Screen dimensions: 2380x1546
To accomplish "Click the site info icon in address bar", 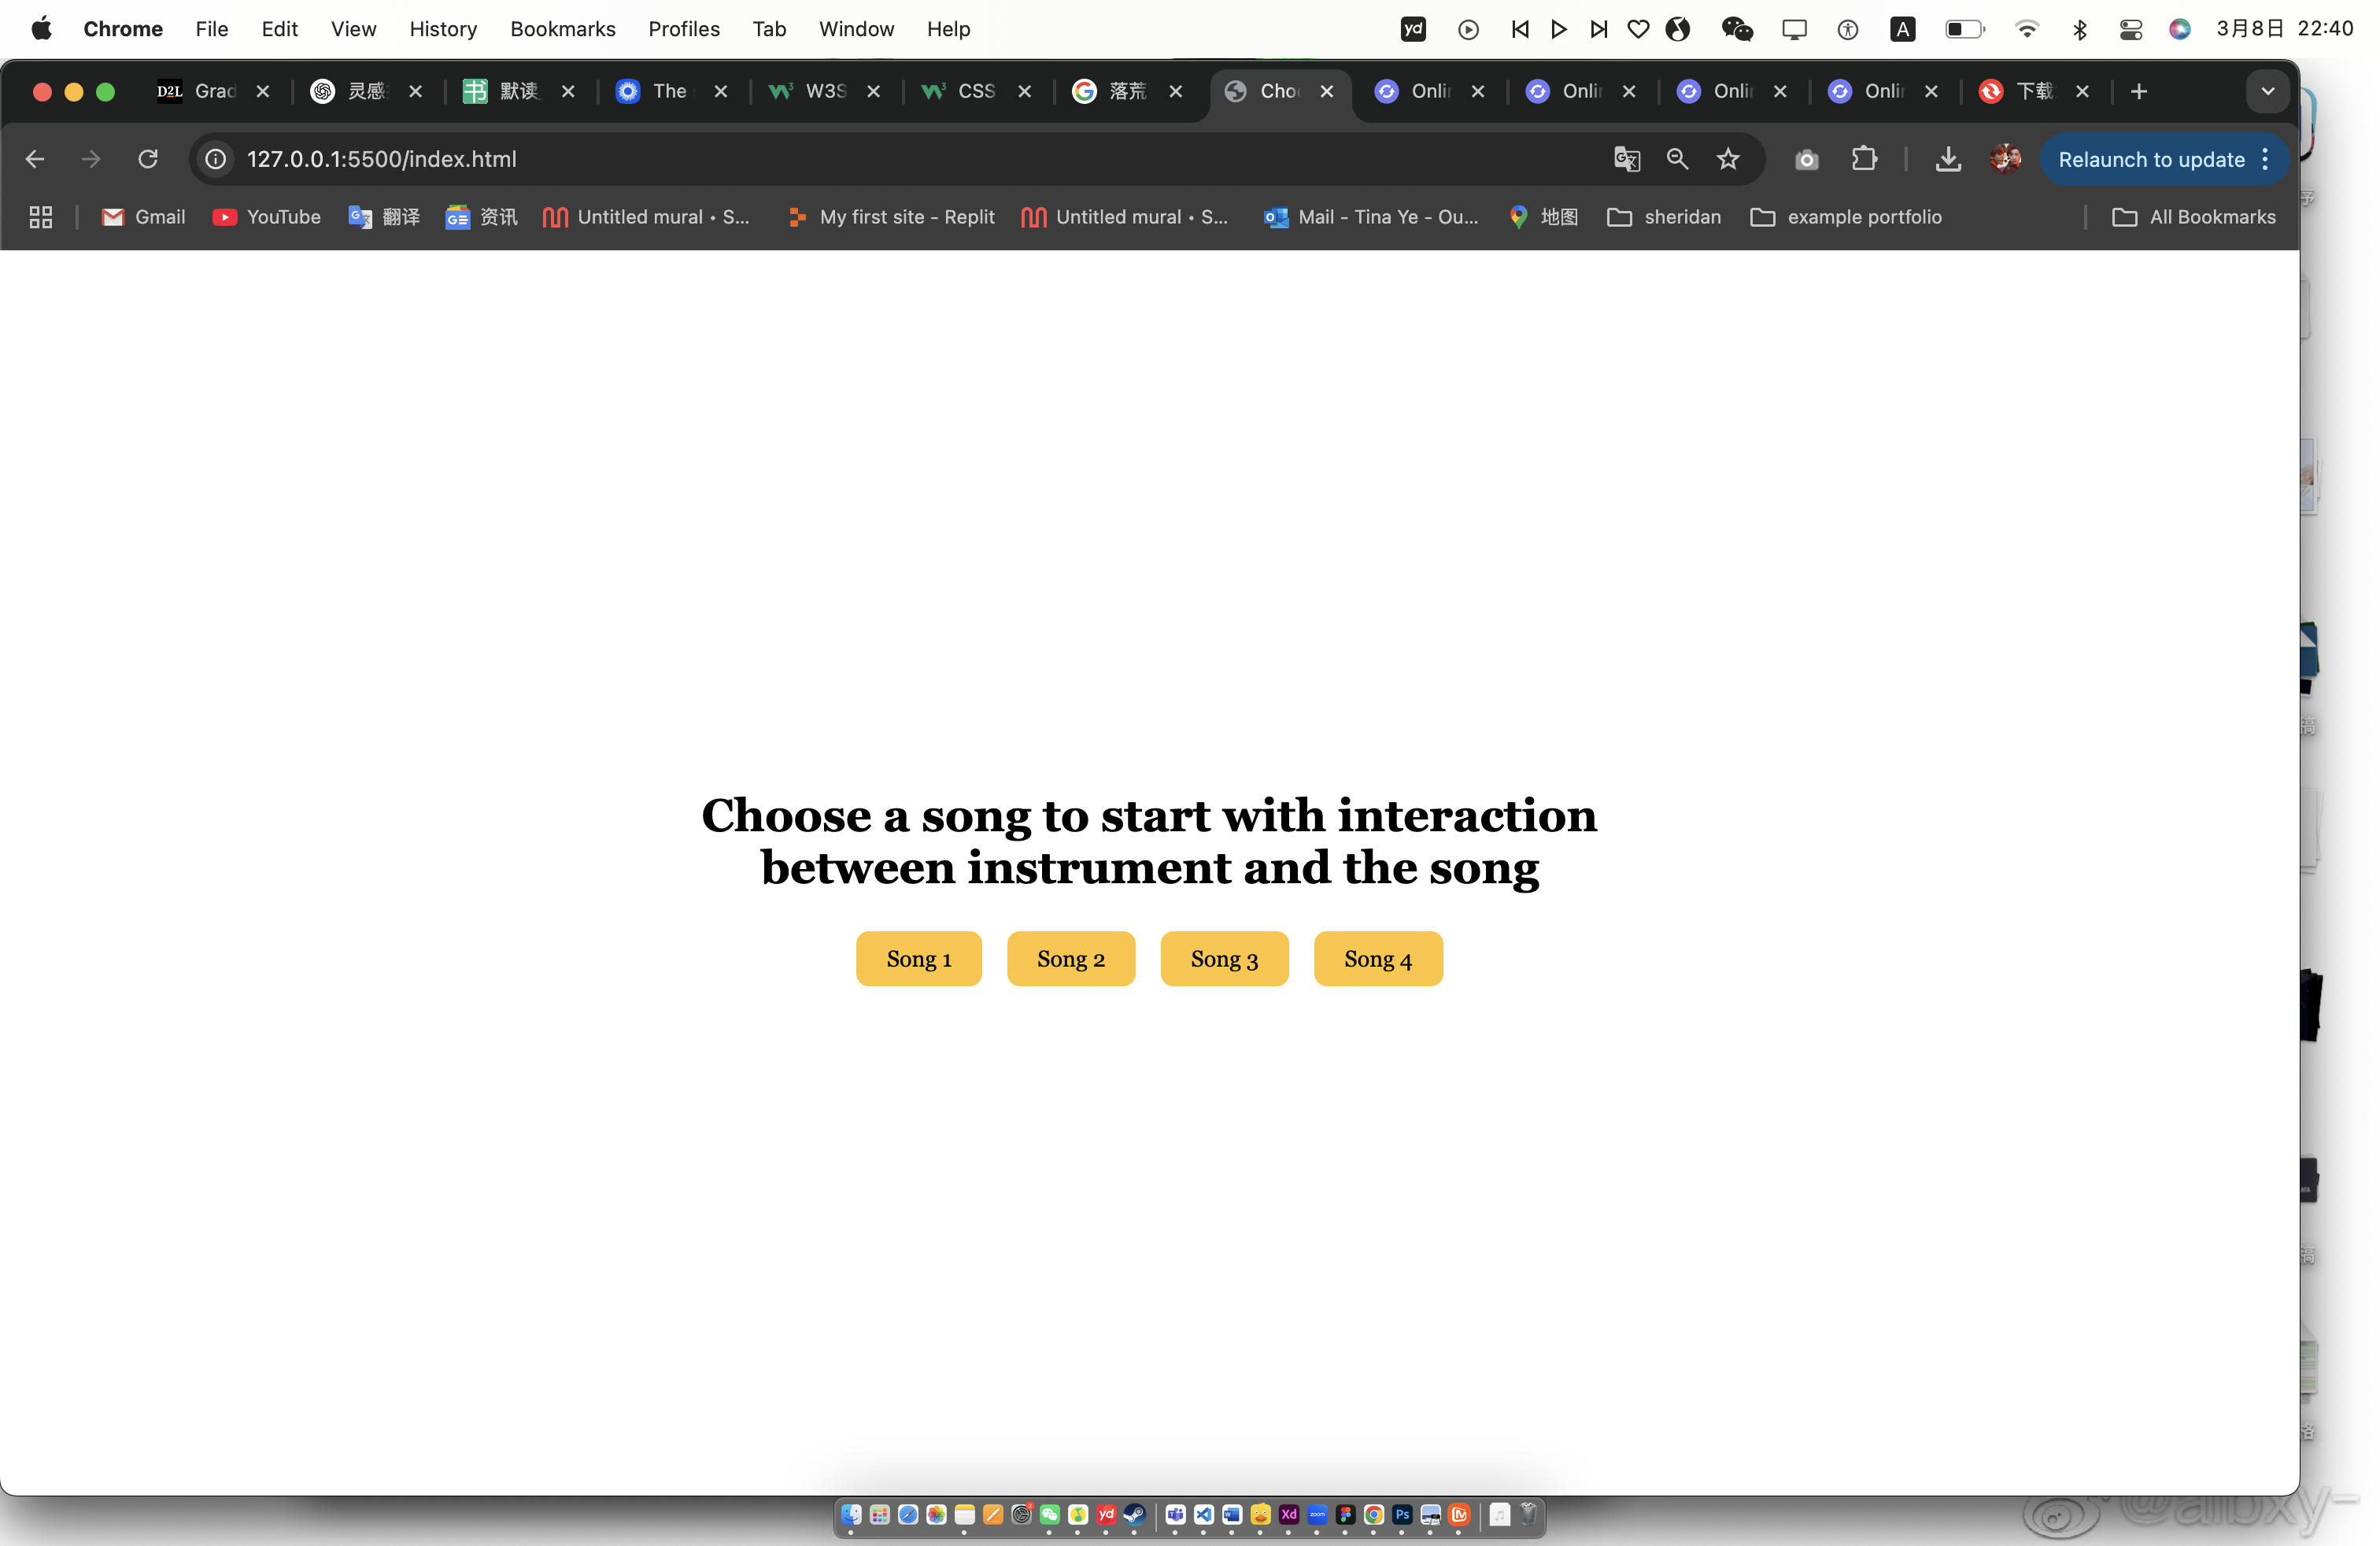I will pos(215,159).
